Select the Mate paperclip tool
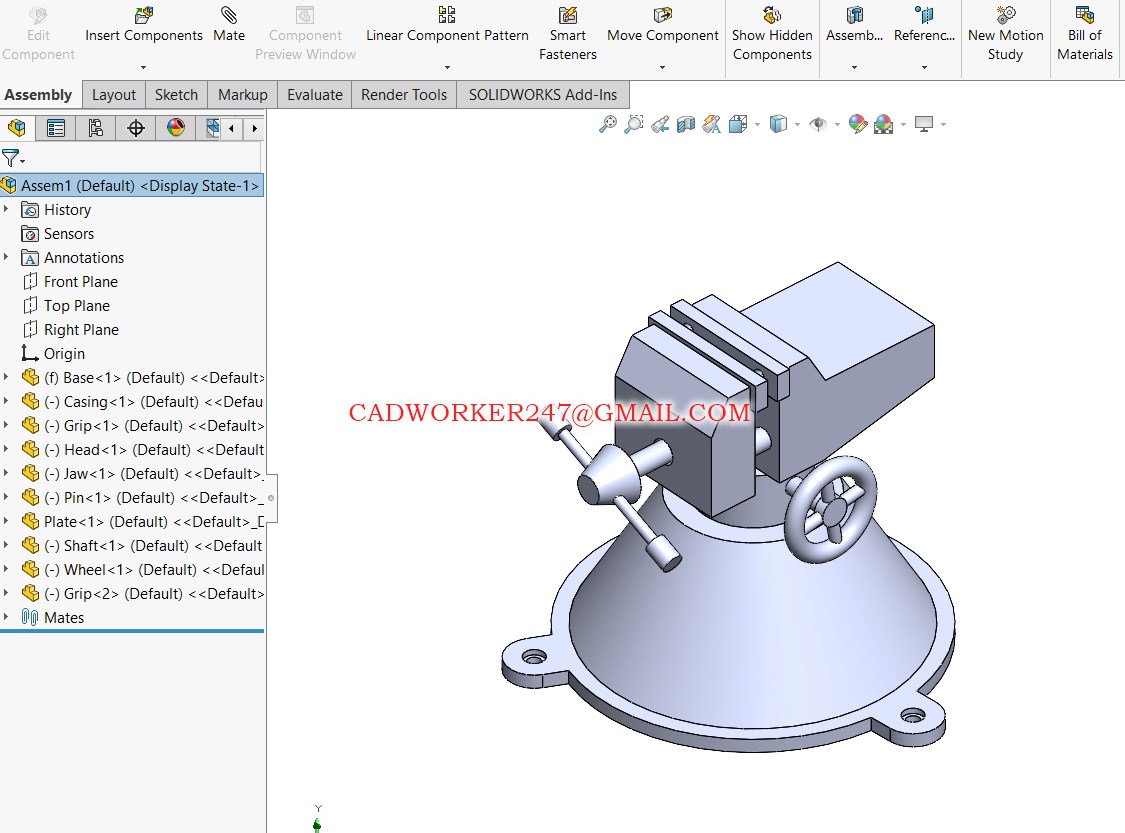Image resolution: width=1125 pixels, height=833 pixels. click(229, 15)
